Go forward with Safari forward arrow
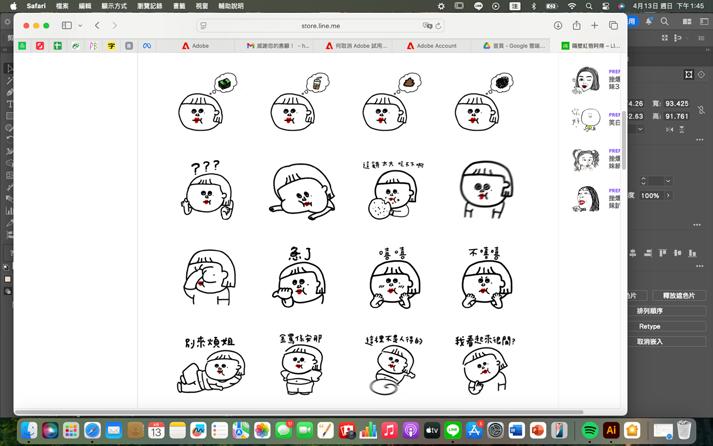Image resolution: width=713 pixels, height=446 pixels. [115, 25]
